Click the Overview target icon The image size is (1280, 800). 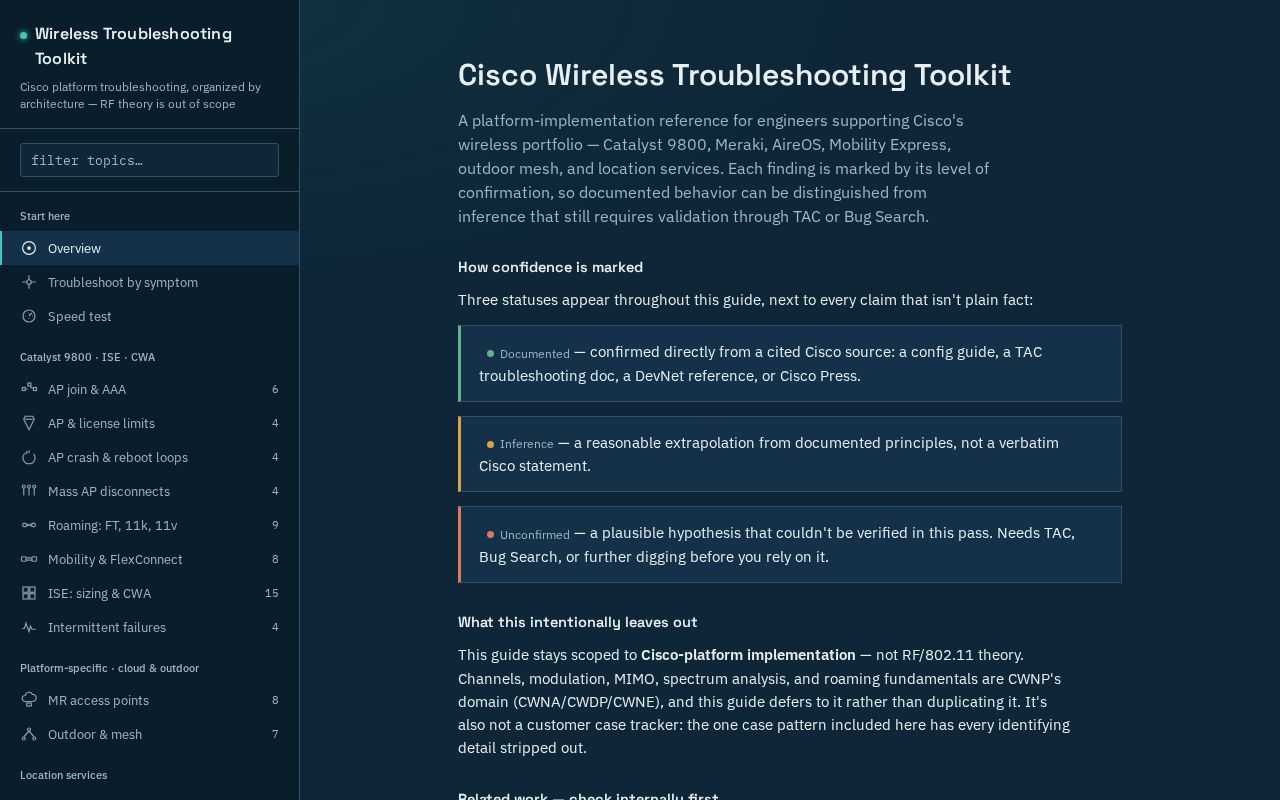pos(29,248)
